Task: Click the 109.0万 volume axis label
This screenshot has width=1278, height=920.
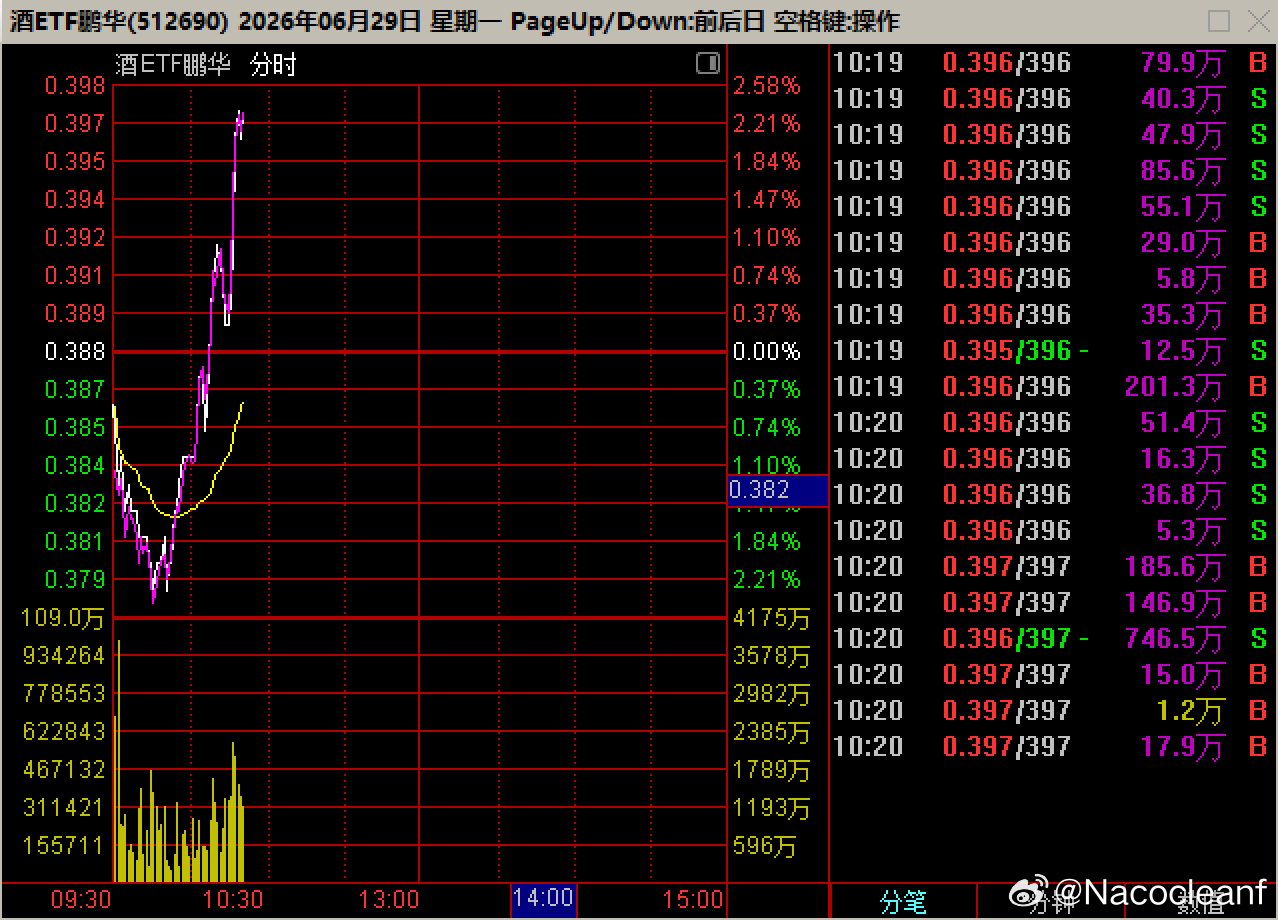Action: tap(62, 618)
